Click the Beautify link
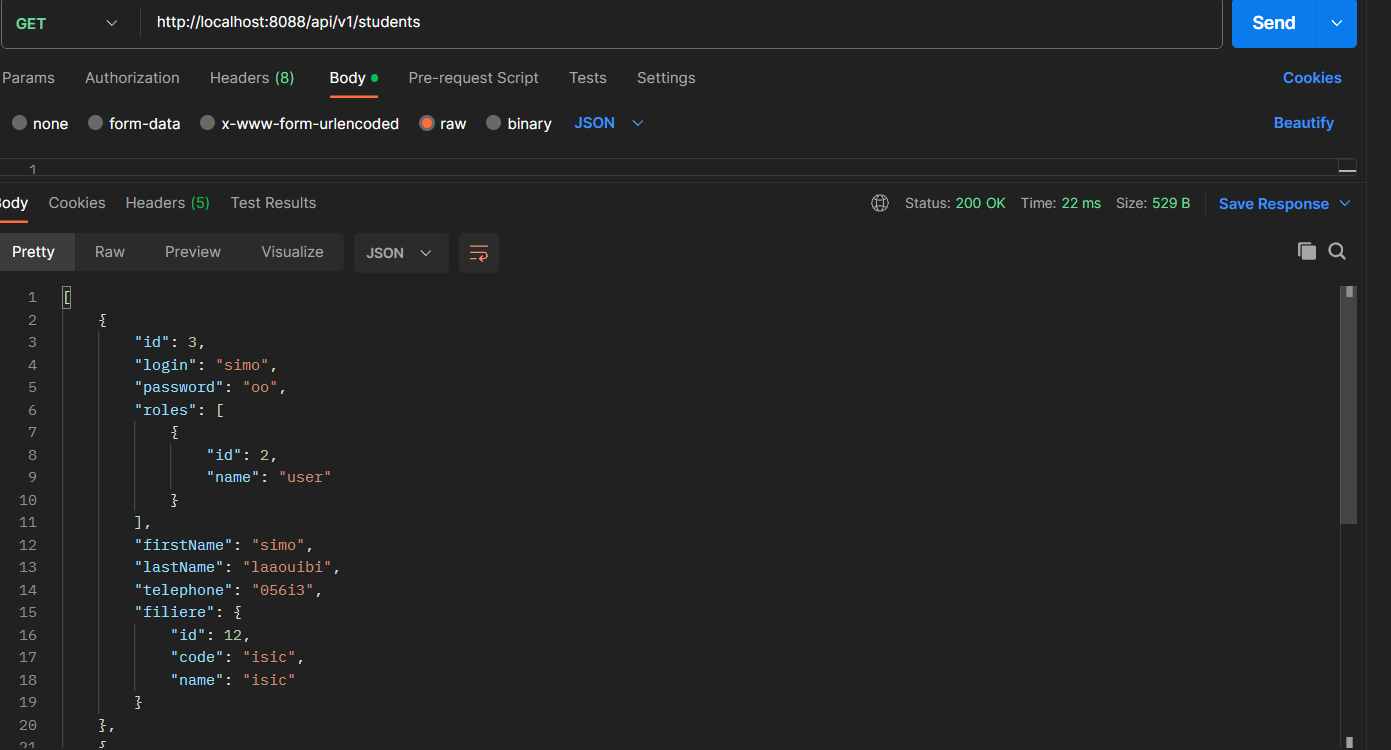This screenshot has height=750, width=1391. (1303, 122)
